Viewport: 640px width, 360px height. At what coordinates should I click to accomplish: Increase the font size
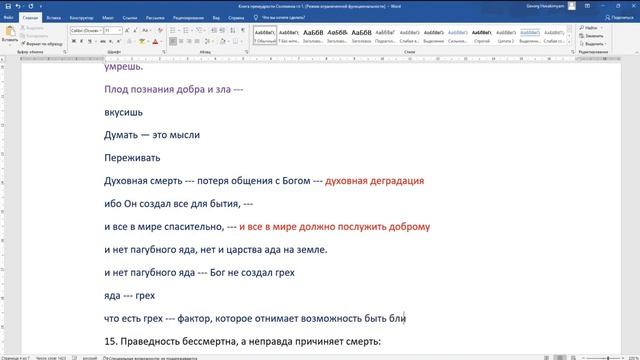tap(127, 31)
